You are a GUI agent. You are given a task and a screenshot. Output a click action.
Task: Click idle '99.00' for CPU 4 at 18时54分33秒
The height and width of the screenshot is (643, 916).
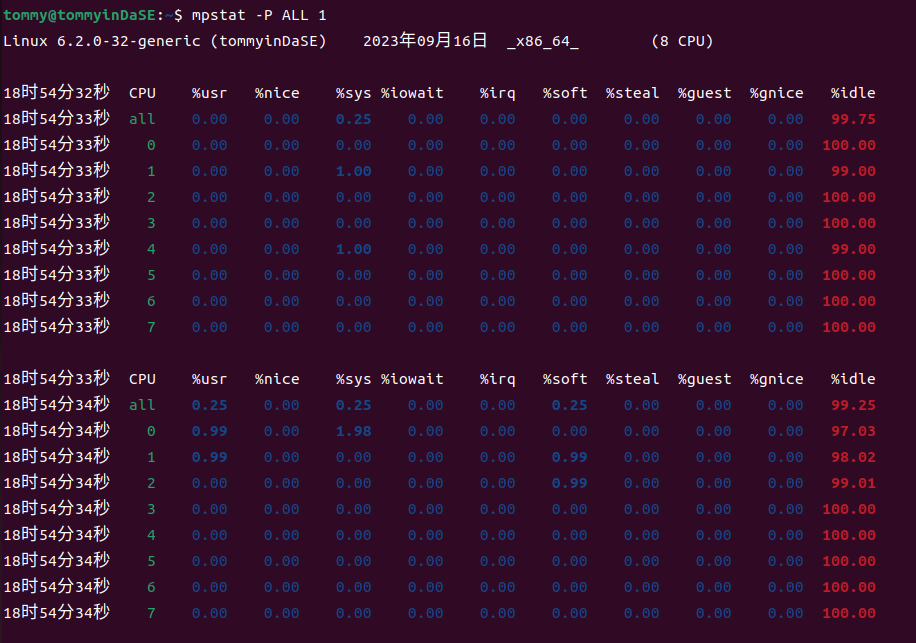[x=853, y=249]
